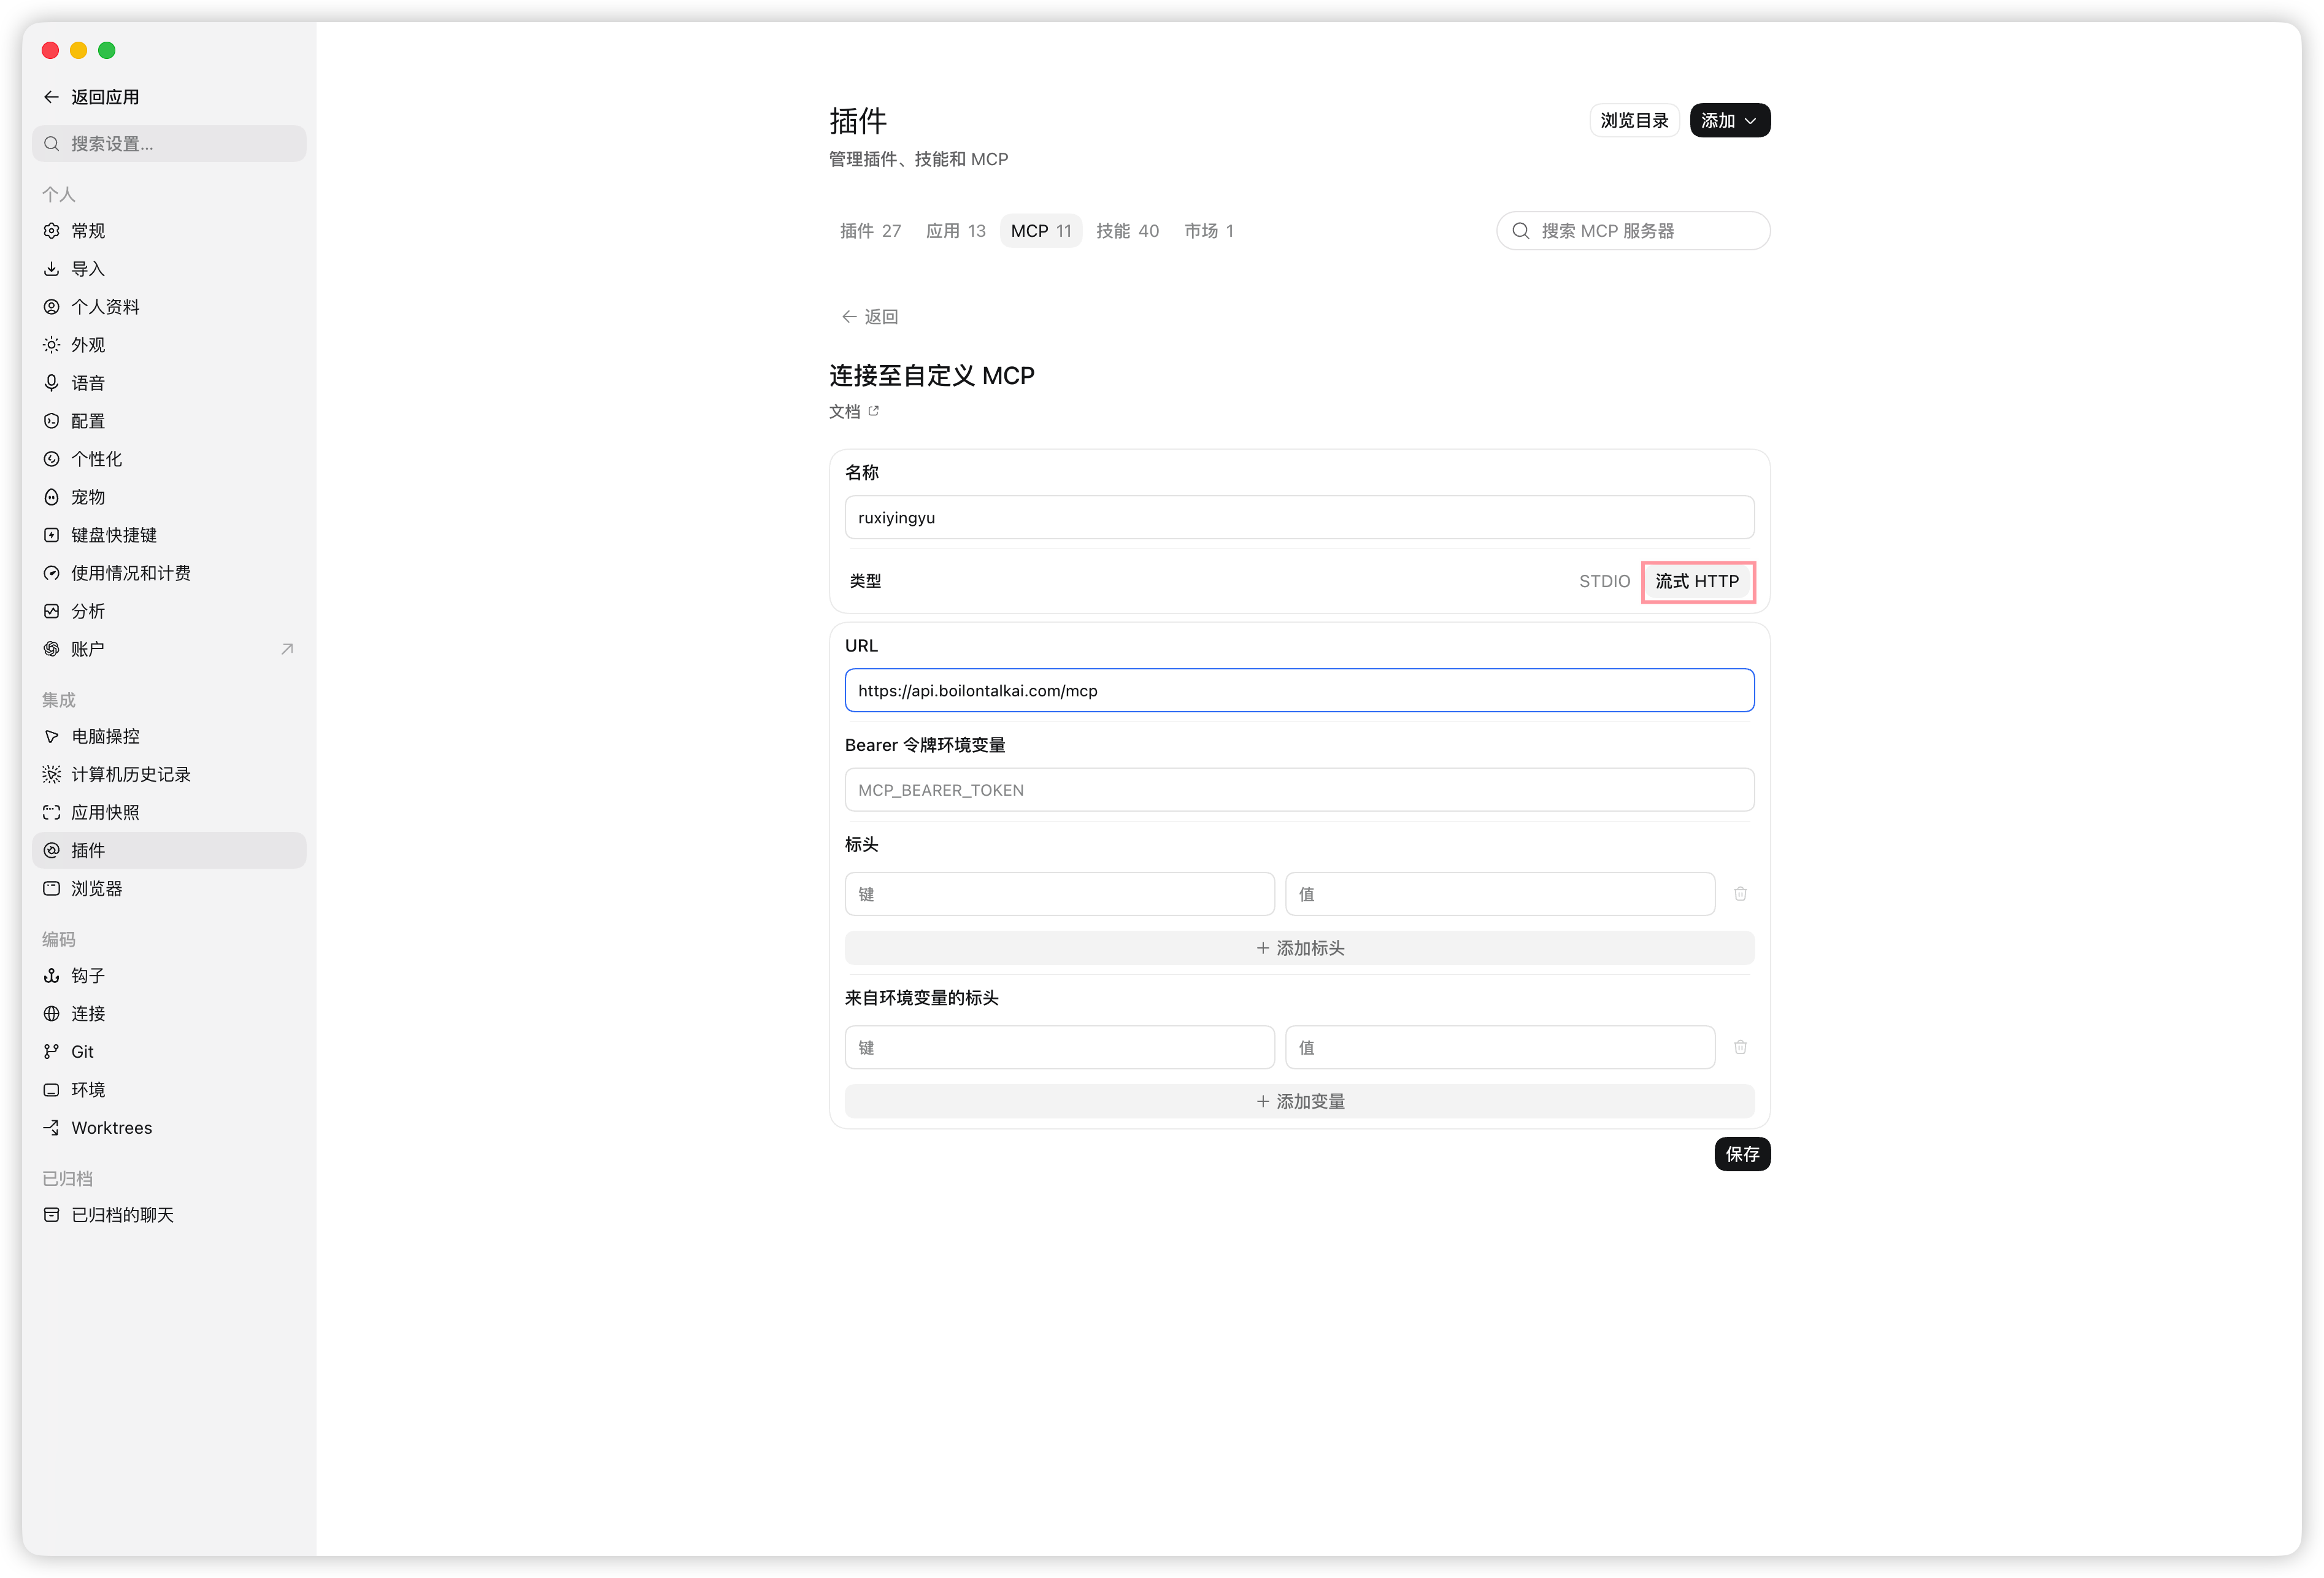This screenshot has height=1578, width=2324.
Task: Click the 应用快照 capture icon
Action: [x=51, y=812]
